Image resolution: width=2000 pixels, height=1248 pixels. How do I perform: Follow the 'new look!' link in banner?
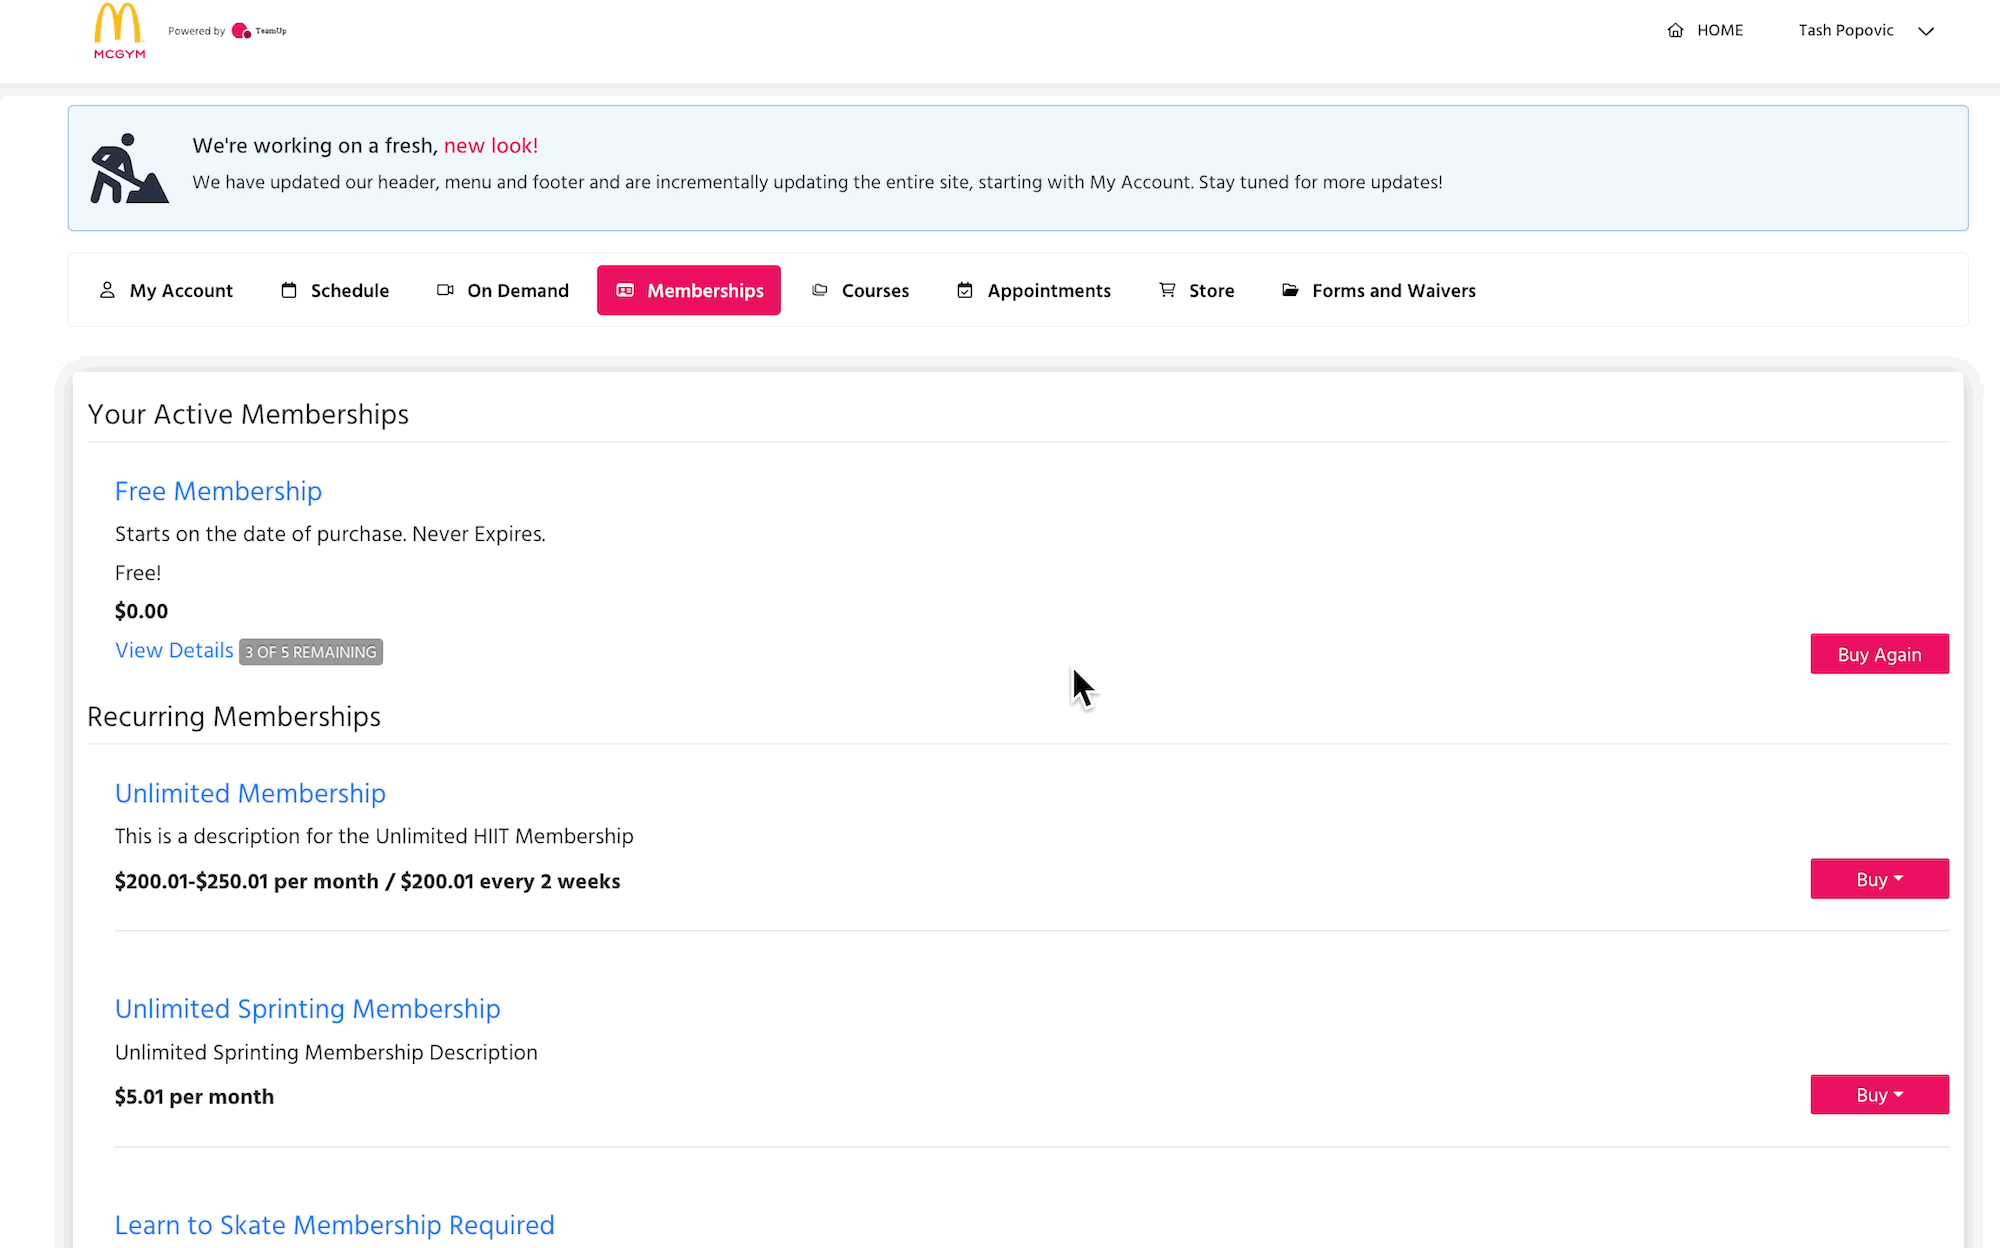click(x=490, y=146)
